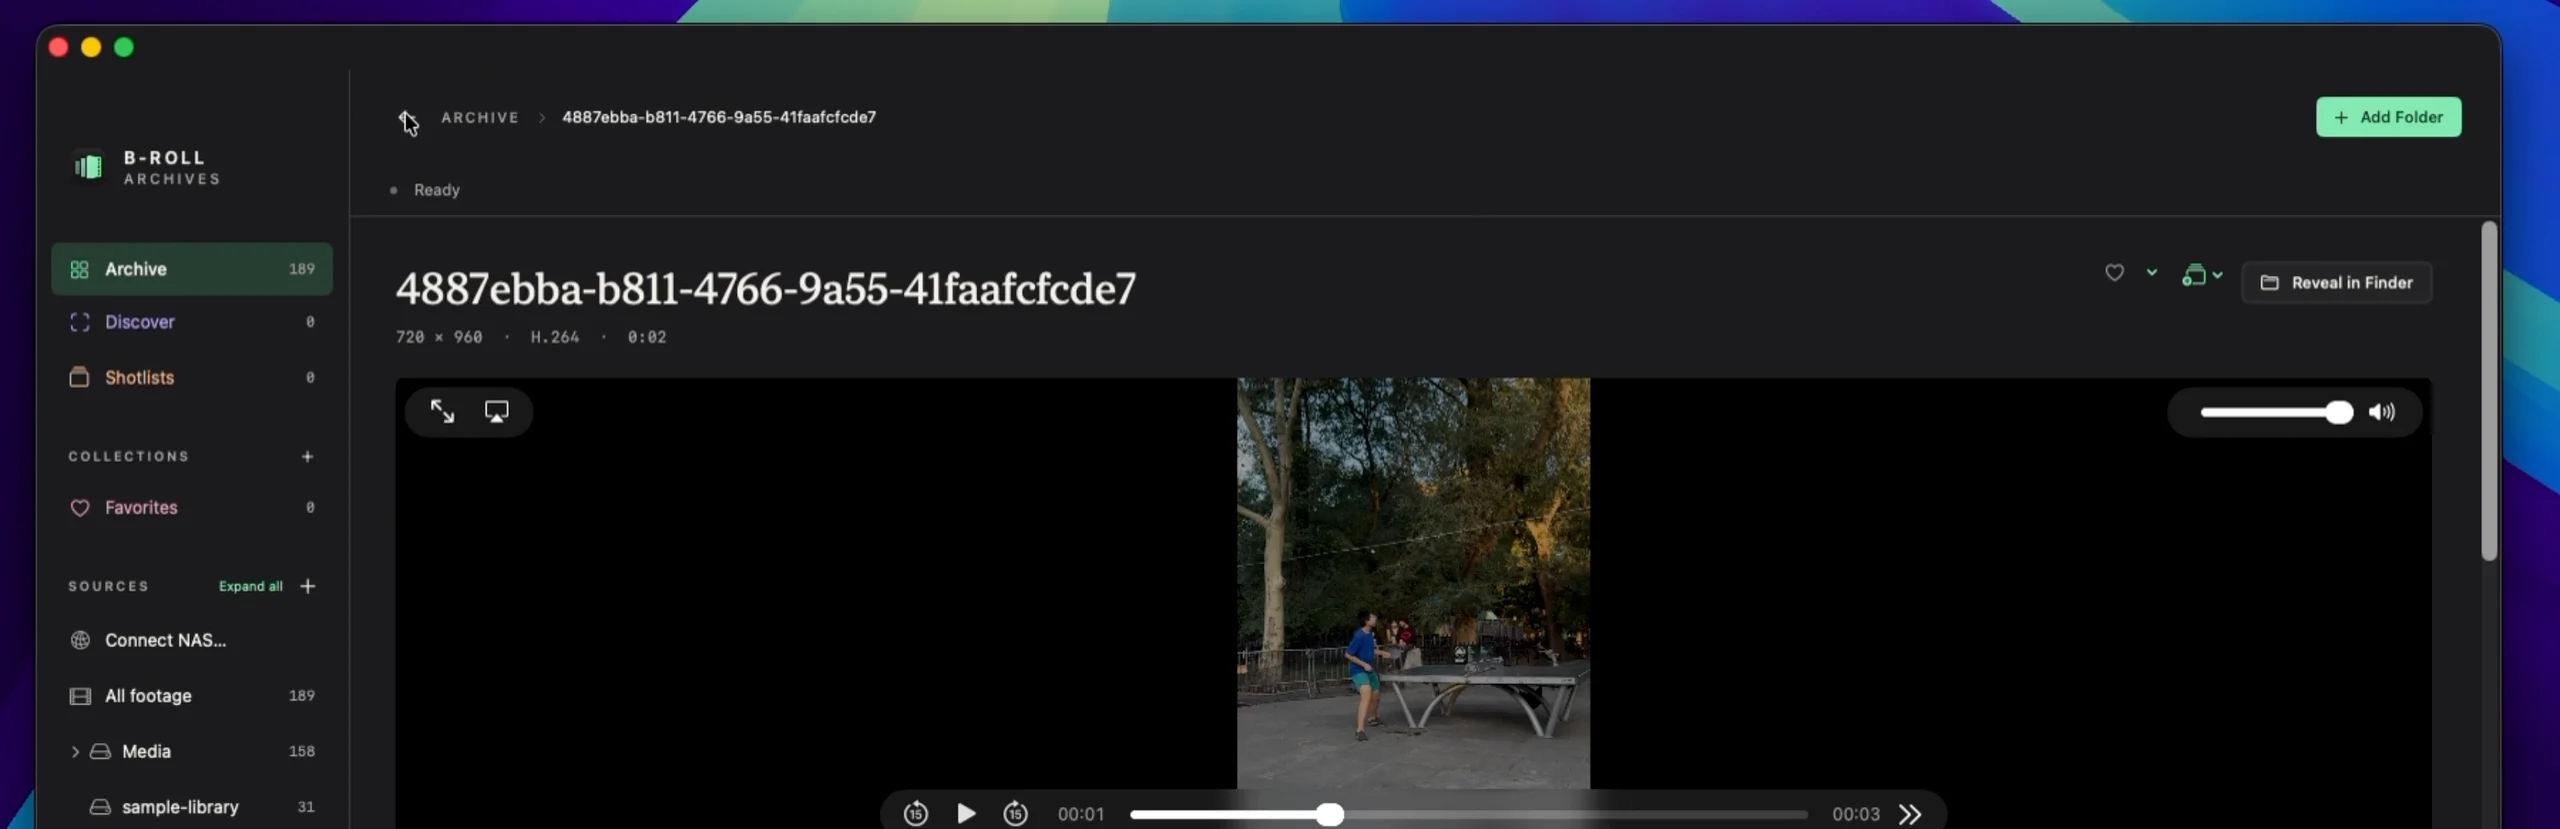Click the 0:02 duration under the title

point(647,337)
